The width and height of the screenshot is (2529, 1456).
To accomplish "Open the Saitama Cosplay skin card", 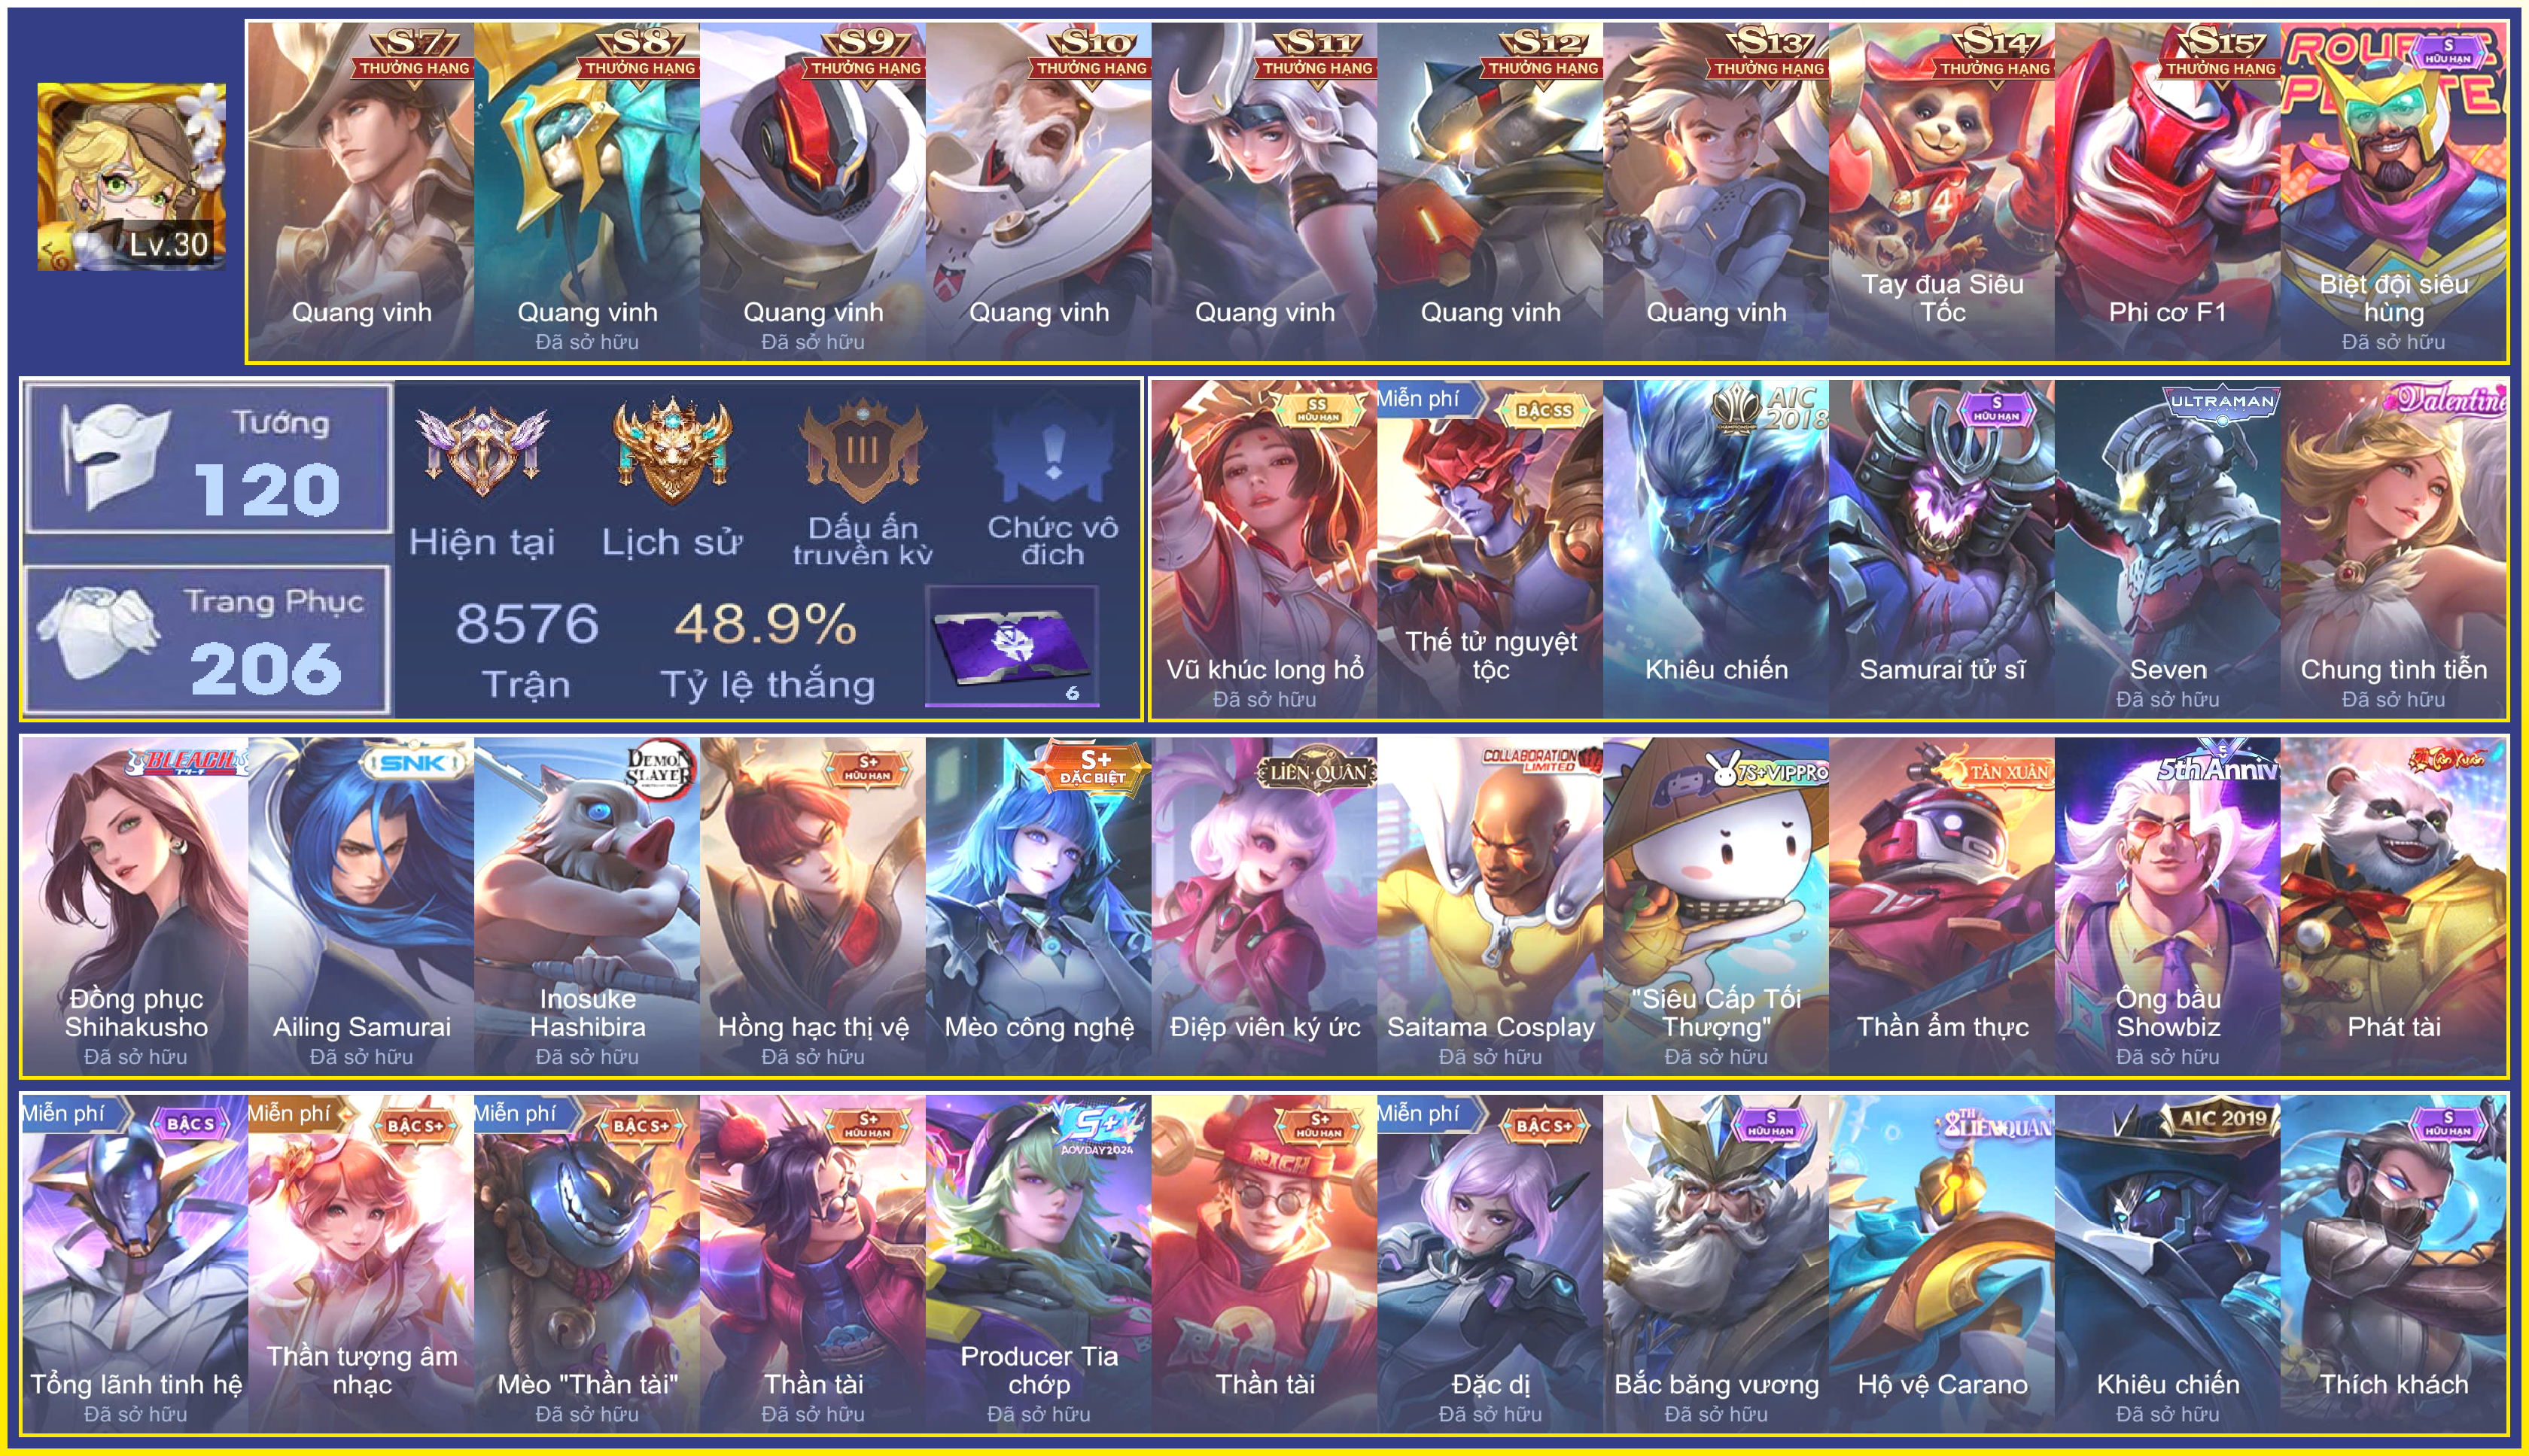I will click(1490, 906).
